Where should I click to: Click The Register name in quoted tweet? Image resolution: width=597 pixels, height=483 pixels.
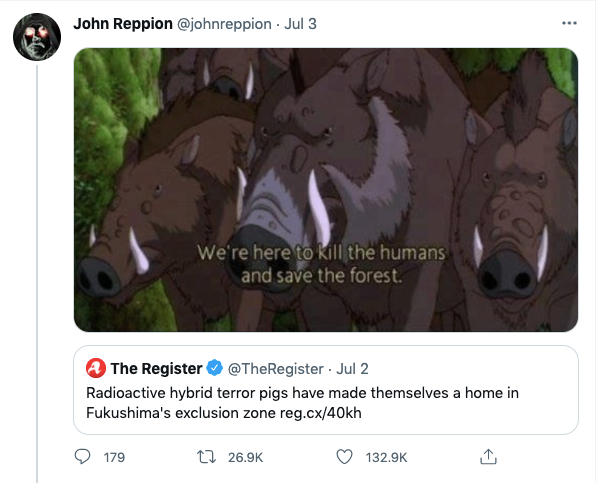coord(156,368)
